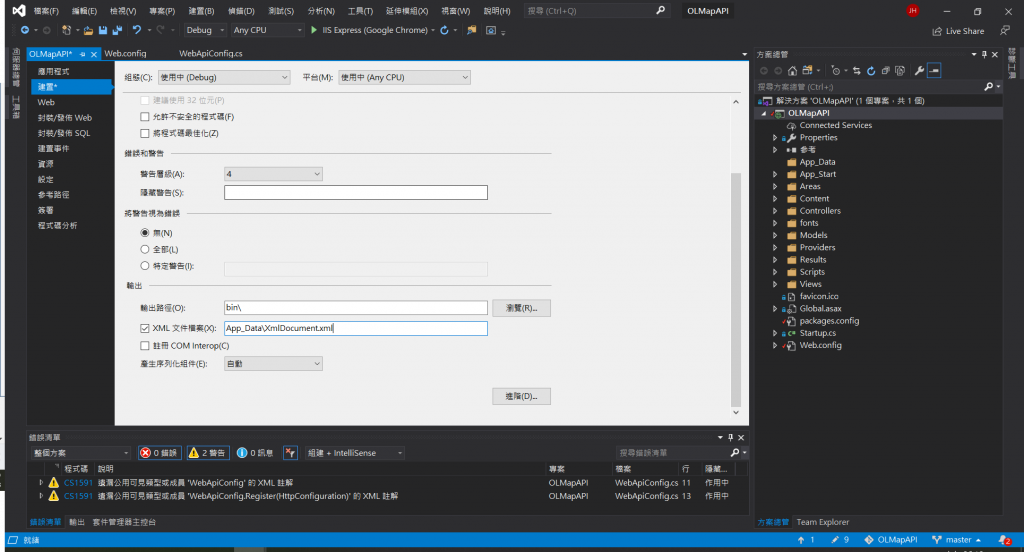Viewport: 1024px width, 552px height.
Task: Click Sync with Active Document icon
Action: [x=857, y=71]
